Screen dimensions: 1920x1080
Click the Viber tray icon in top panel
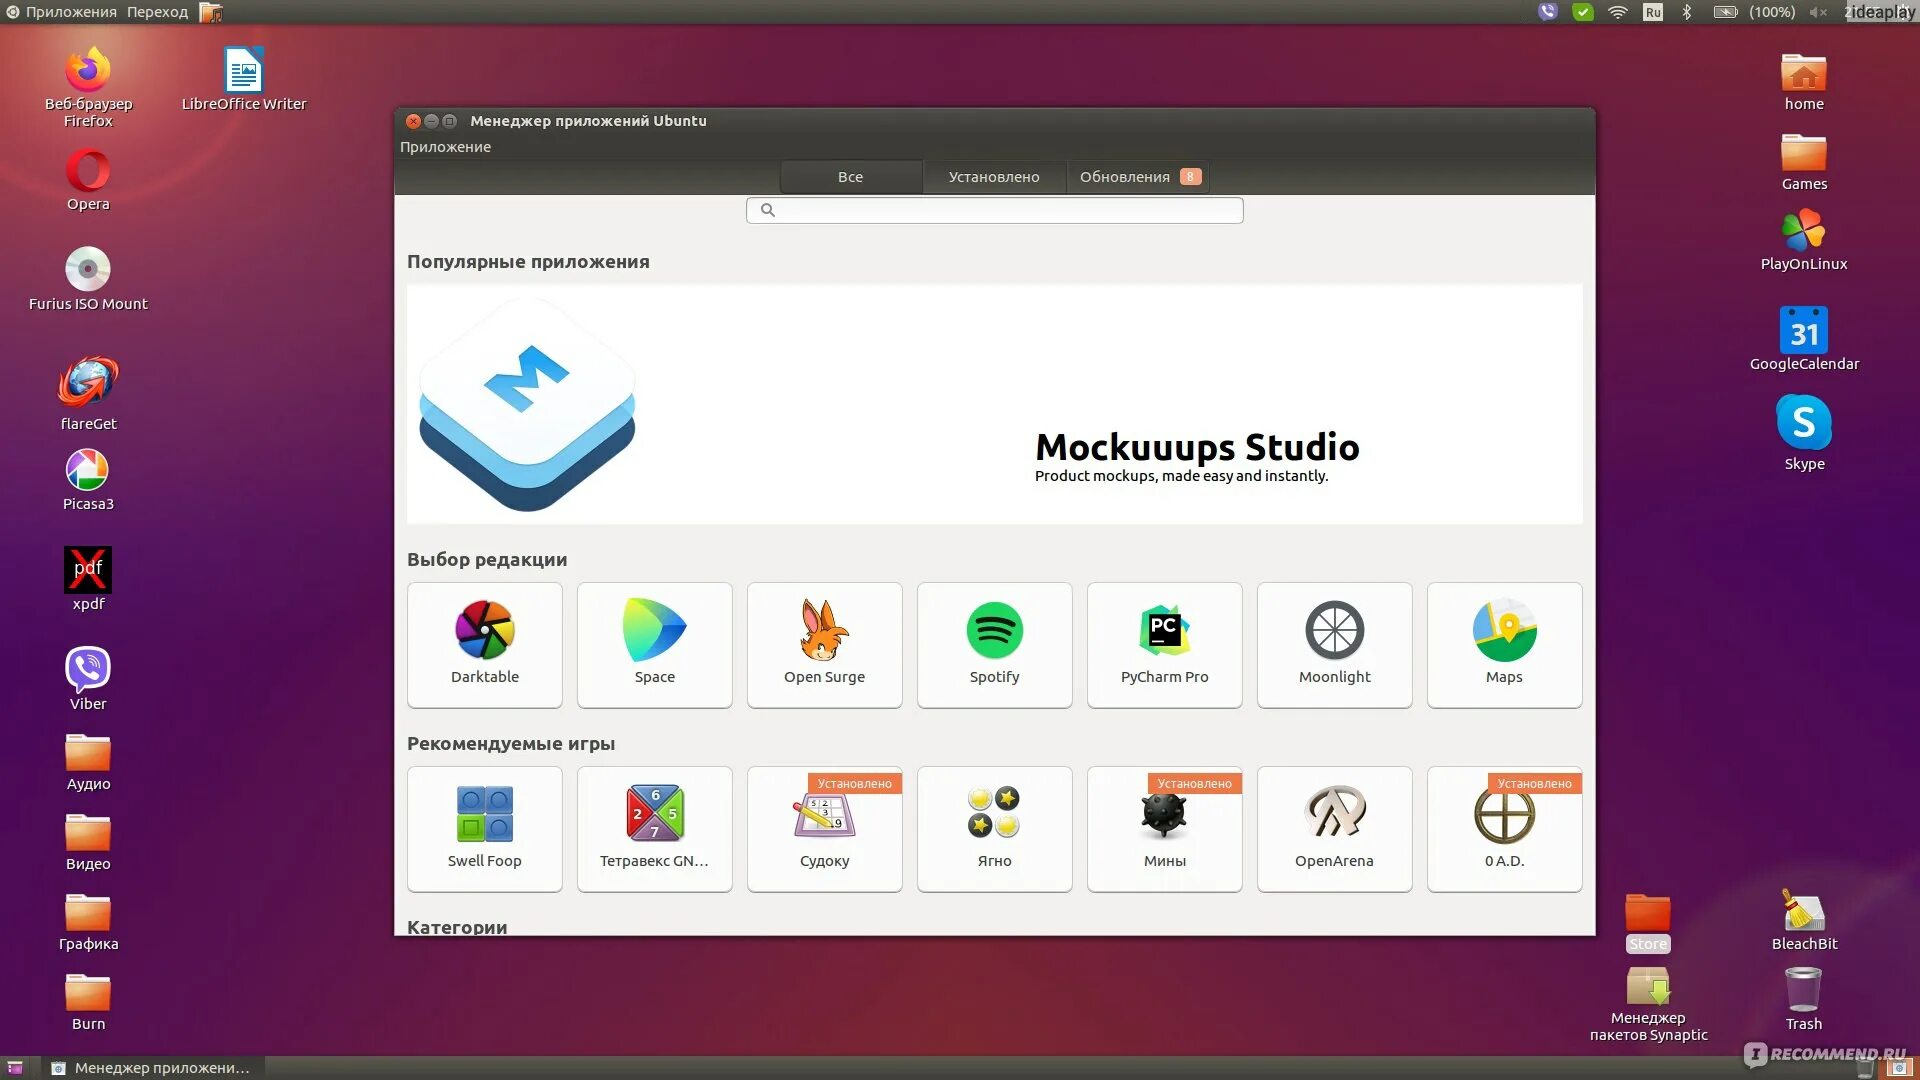pos(1548,12)
